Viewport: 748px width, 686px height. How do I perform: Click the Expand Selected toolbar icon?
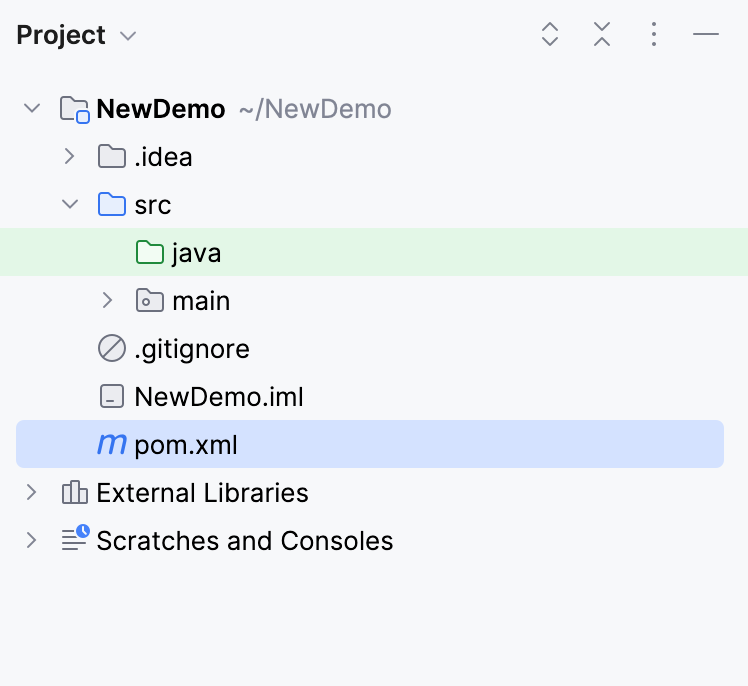click(x=549, y=35)
